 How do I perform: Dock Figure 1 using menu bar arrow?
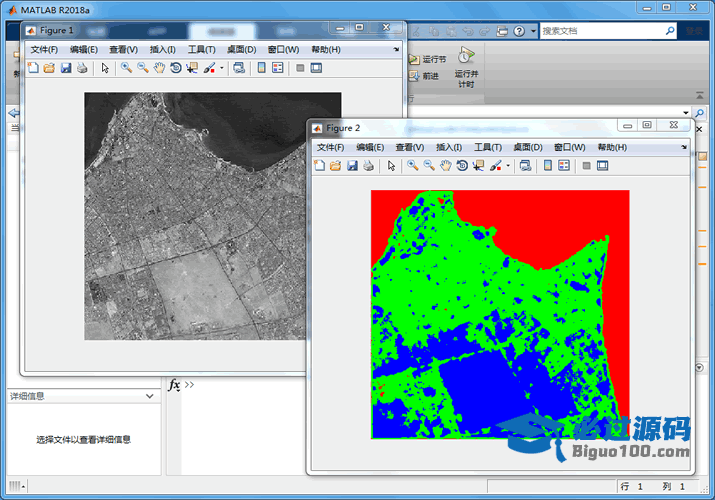pyautogui.click(x=396, y=49)
